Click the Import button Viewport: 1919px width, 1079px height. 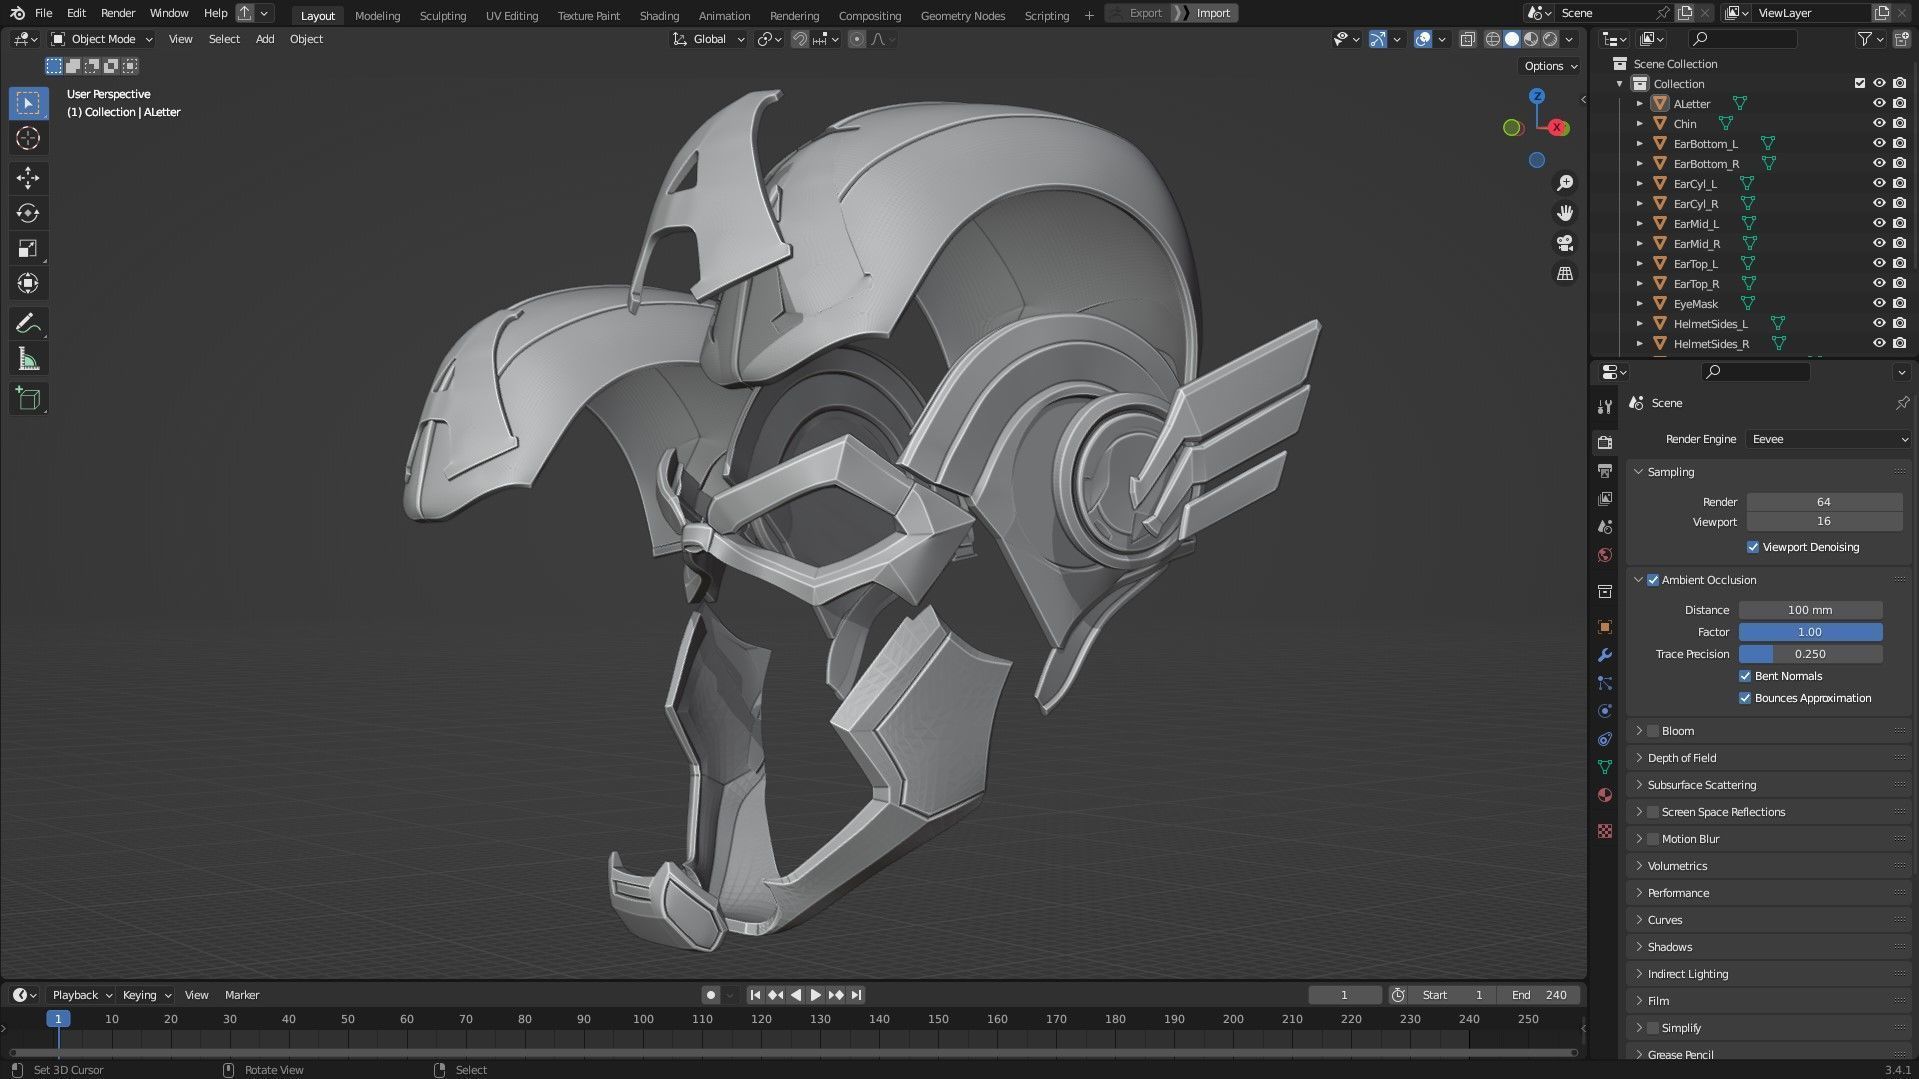point(1213,13)
